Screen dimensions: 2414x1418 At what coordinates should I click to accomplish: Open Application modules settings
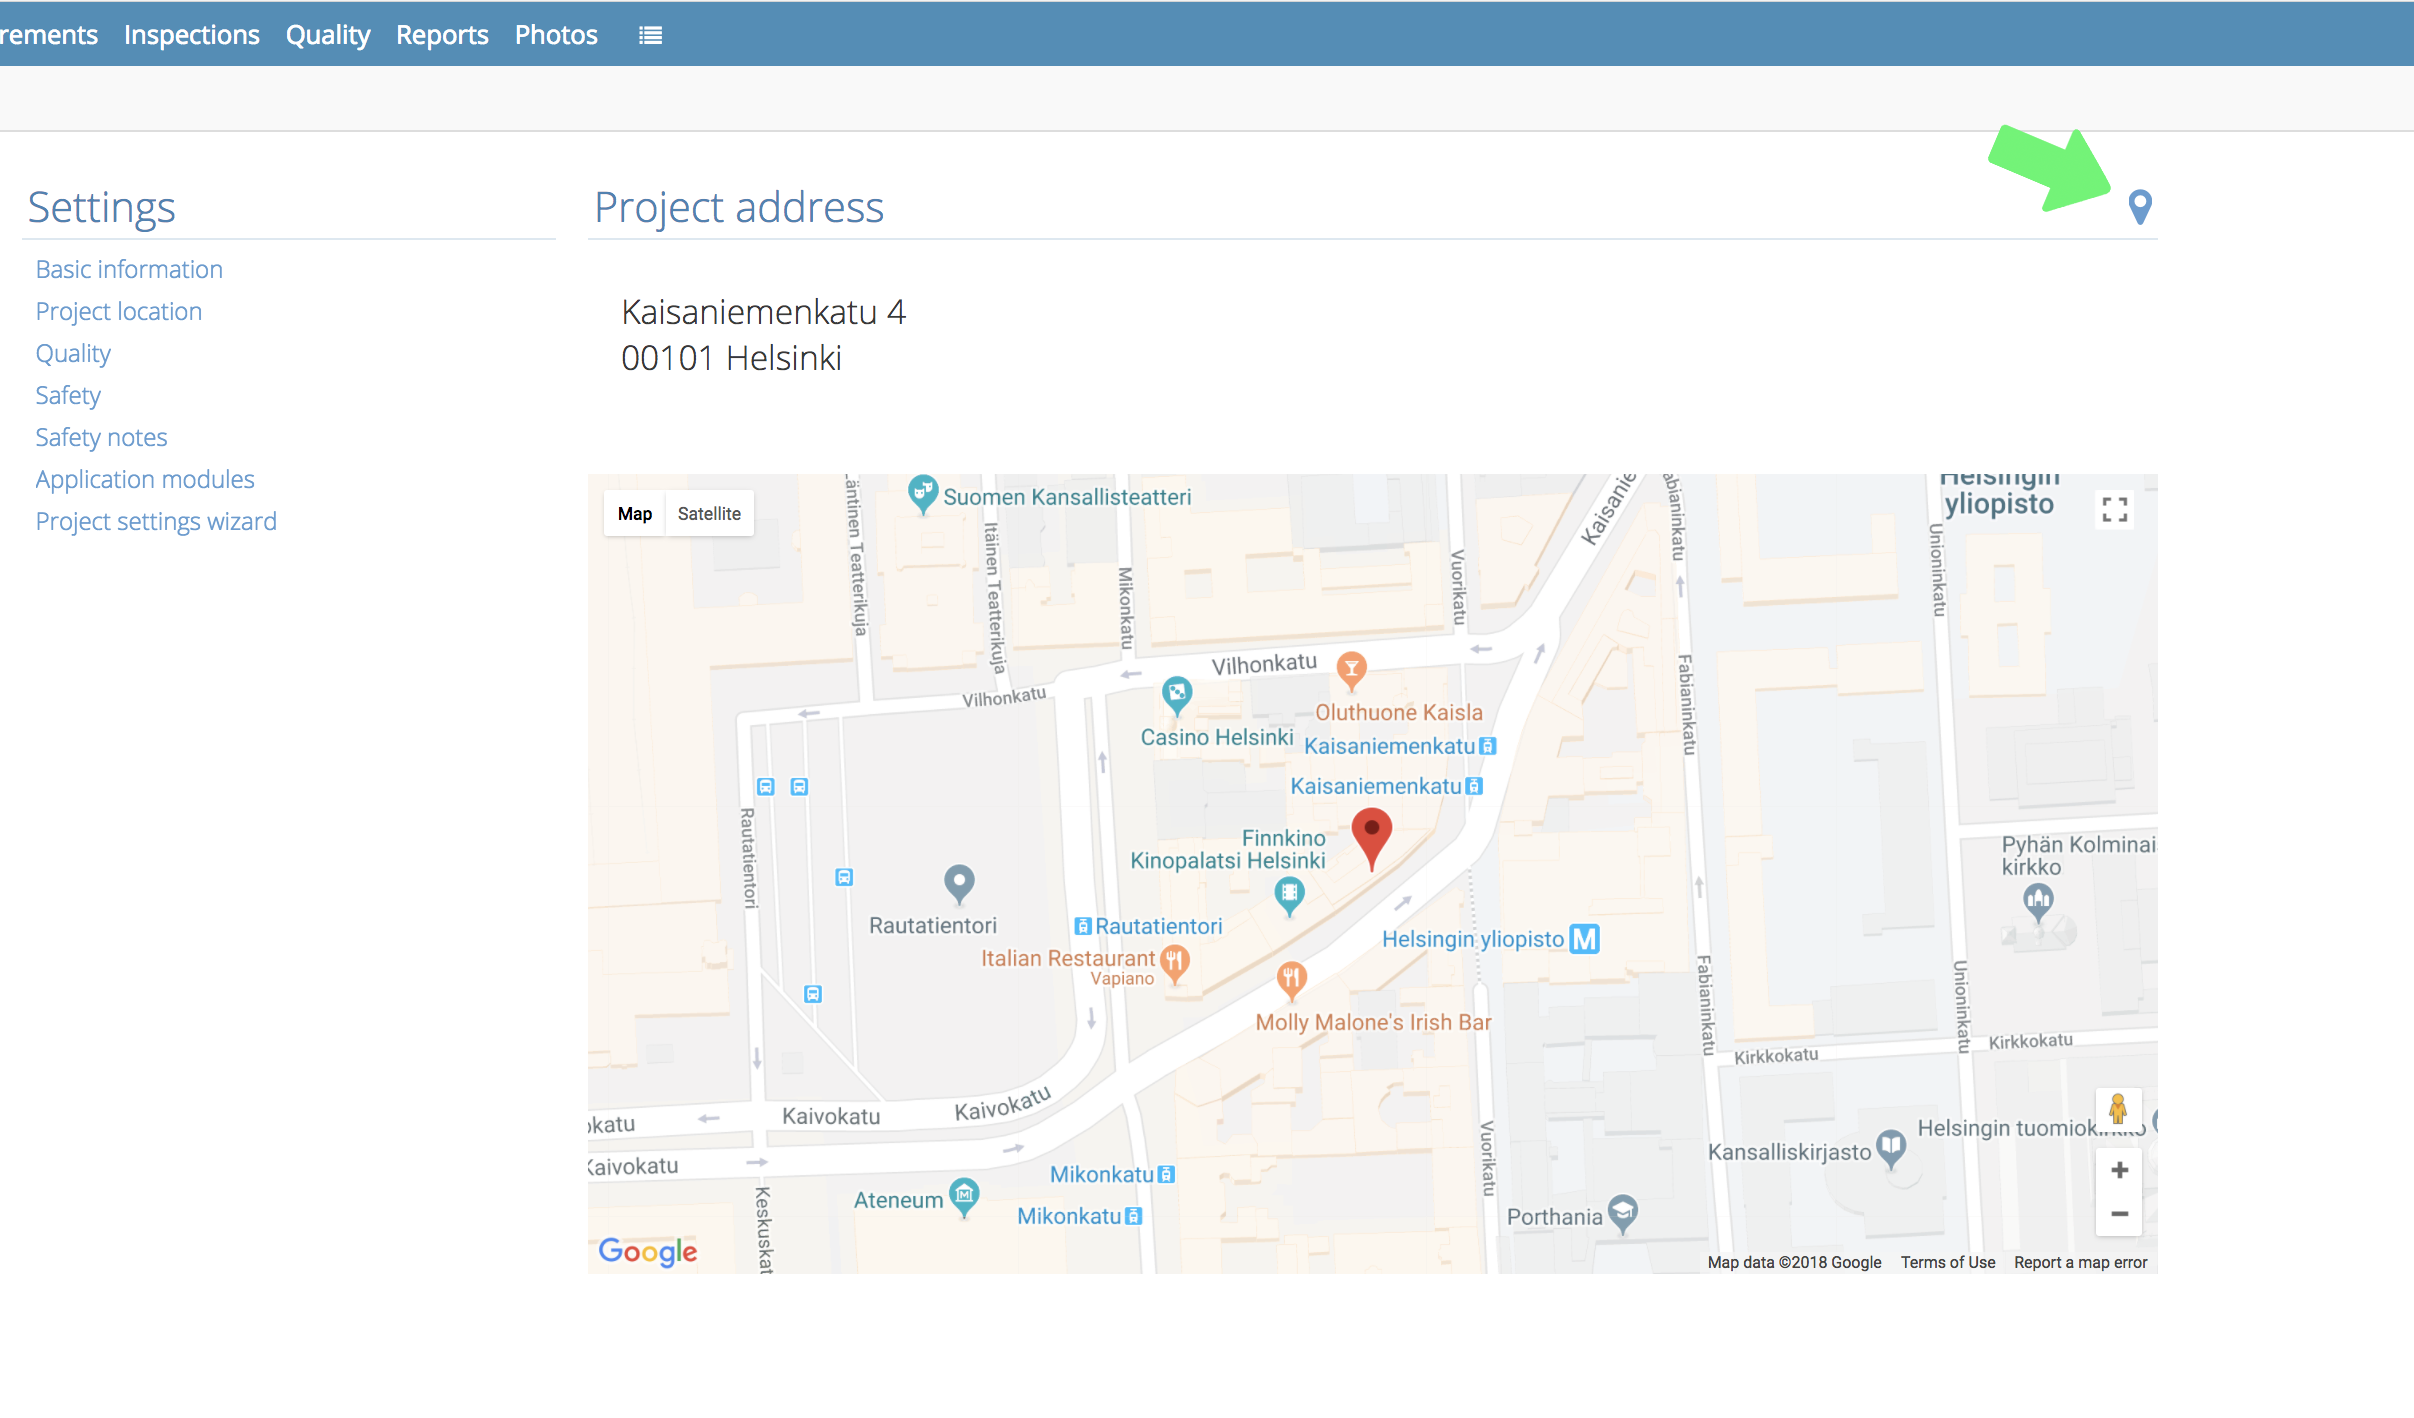pyautogui.click(x=145, y=479)
